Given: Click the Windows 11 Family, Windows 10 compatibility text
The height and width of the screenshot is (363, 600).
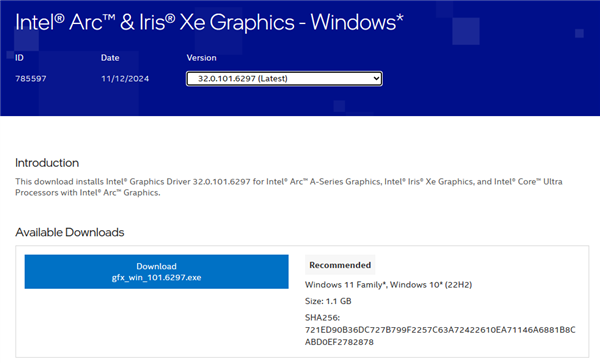Looking at the screenshot, I should coord(388,285).
